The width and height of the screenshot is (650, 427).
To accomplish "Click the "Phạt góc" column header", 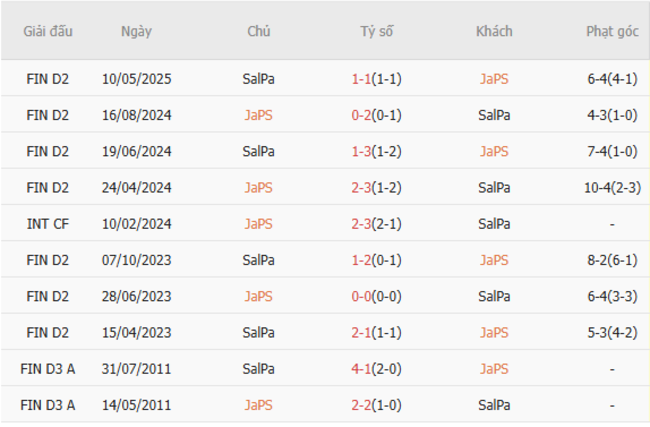I will [612, 31].
